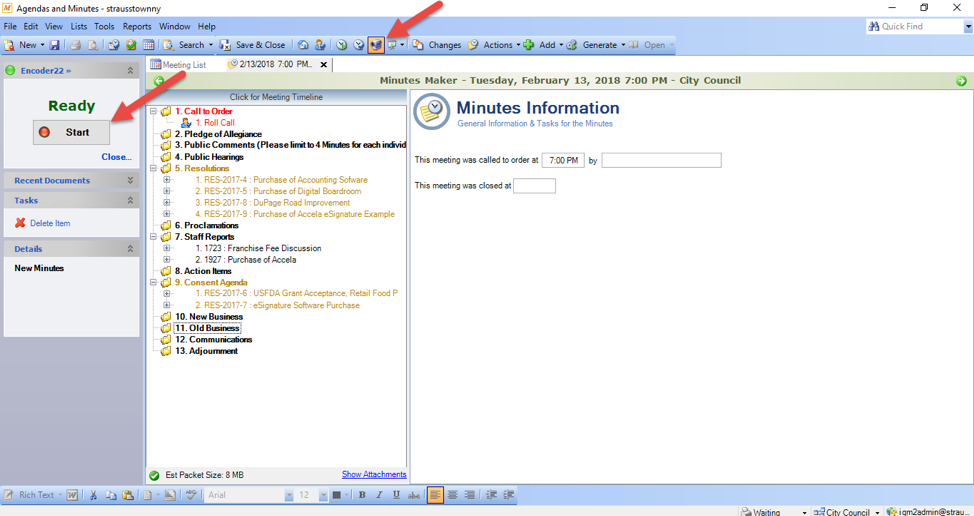Open the font size 12 dropdown
The image size is (974, 516).
tap(323, 495)
